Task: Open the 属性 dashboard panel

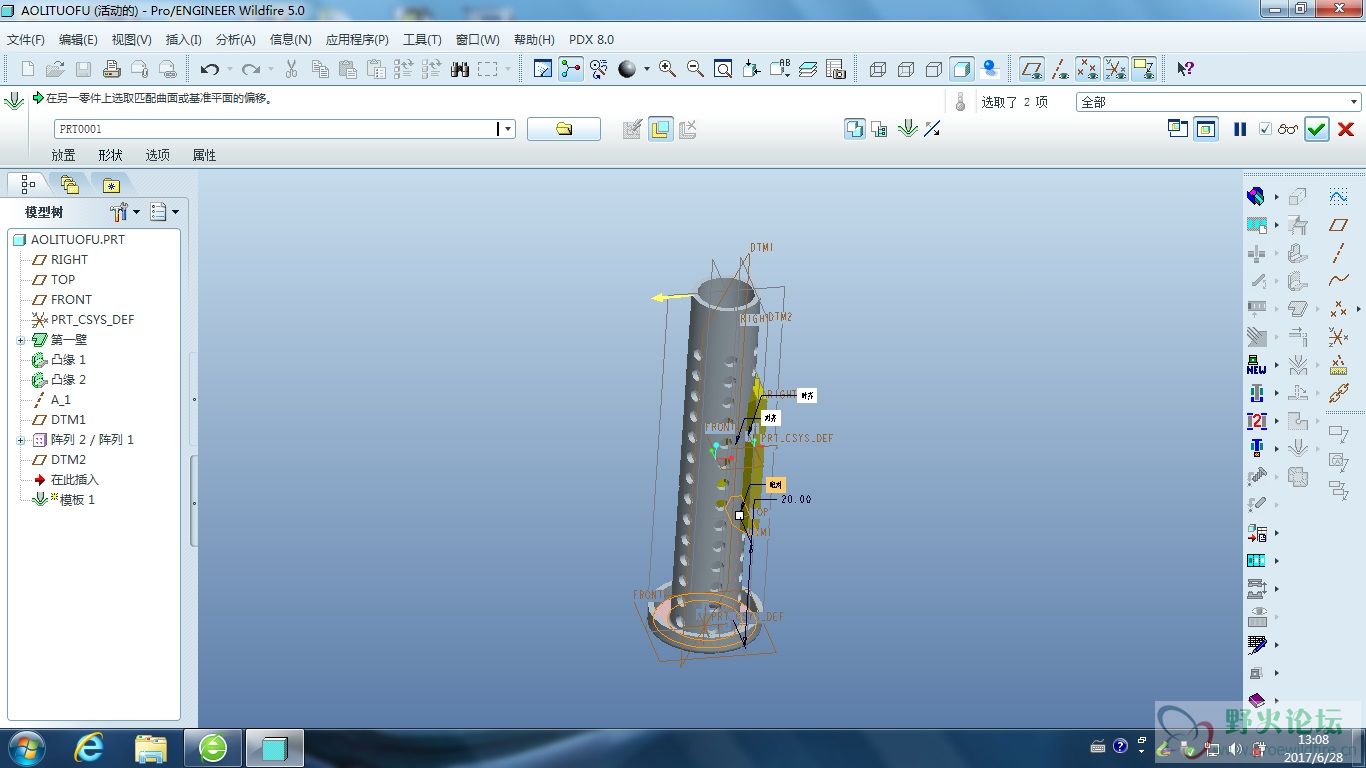Action: pos(204,155)
